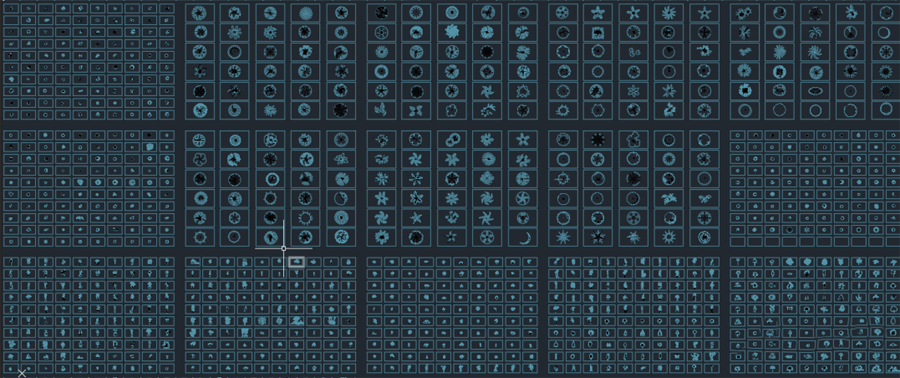Image resolution: width=900 pixels, height=378 pixels.
Task: Click the two overlapping circles tree symbol
Action: pyautogui.click(x=452, y=139)
